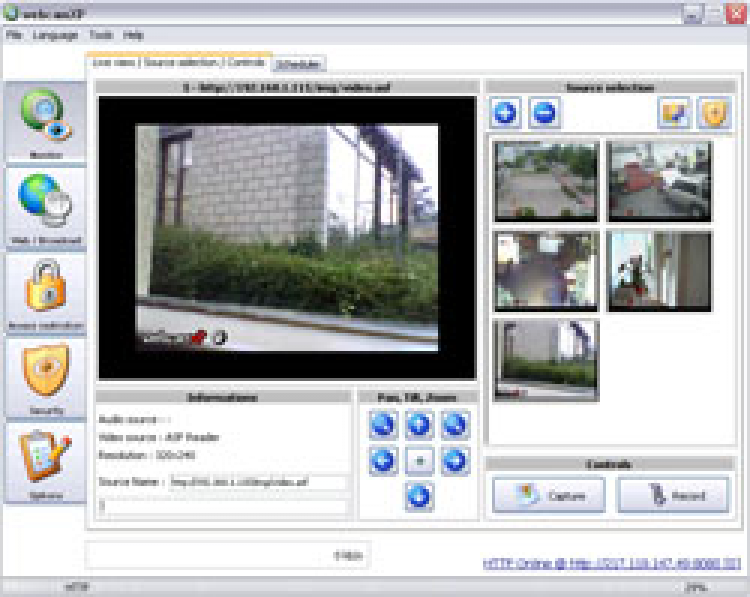The image size is (750, 597).
Task: Open the Security shield sidebar section
Action: point(45,378)
